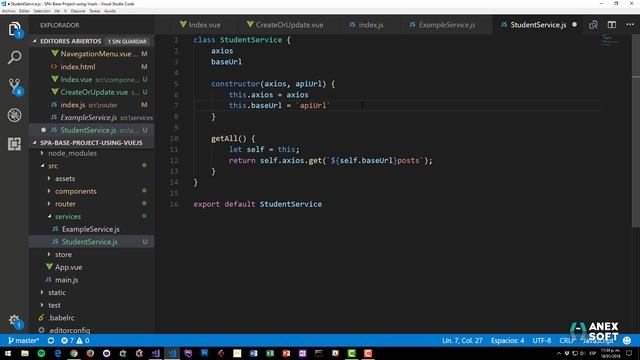Viewport: 640px width, 360px height.
Task: Split the editor with split icon
Action: (x=611, y=25)
